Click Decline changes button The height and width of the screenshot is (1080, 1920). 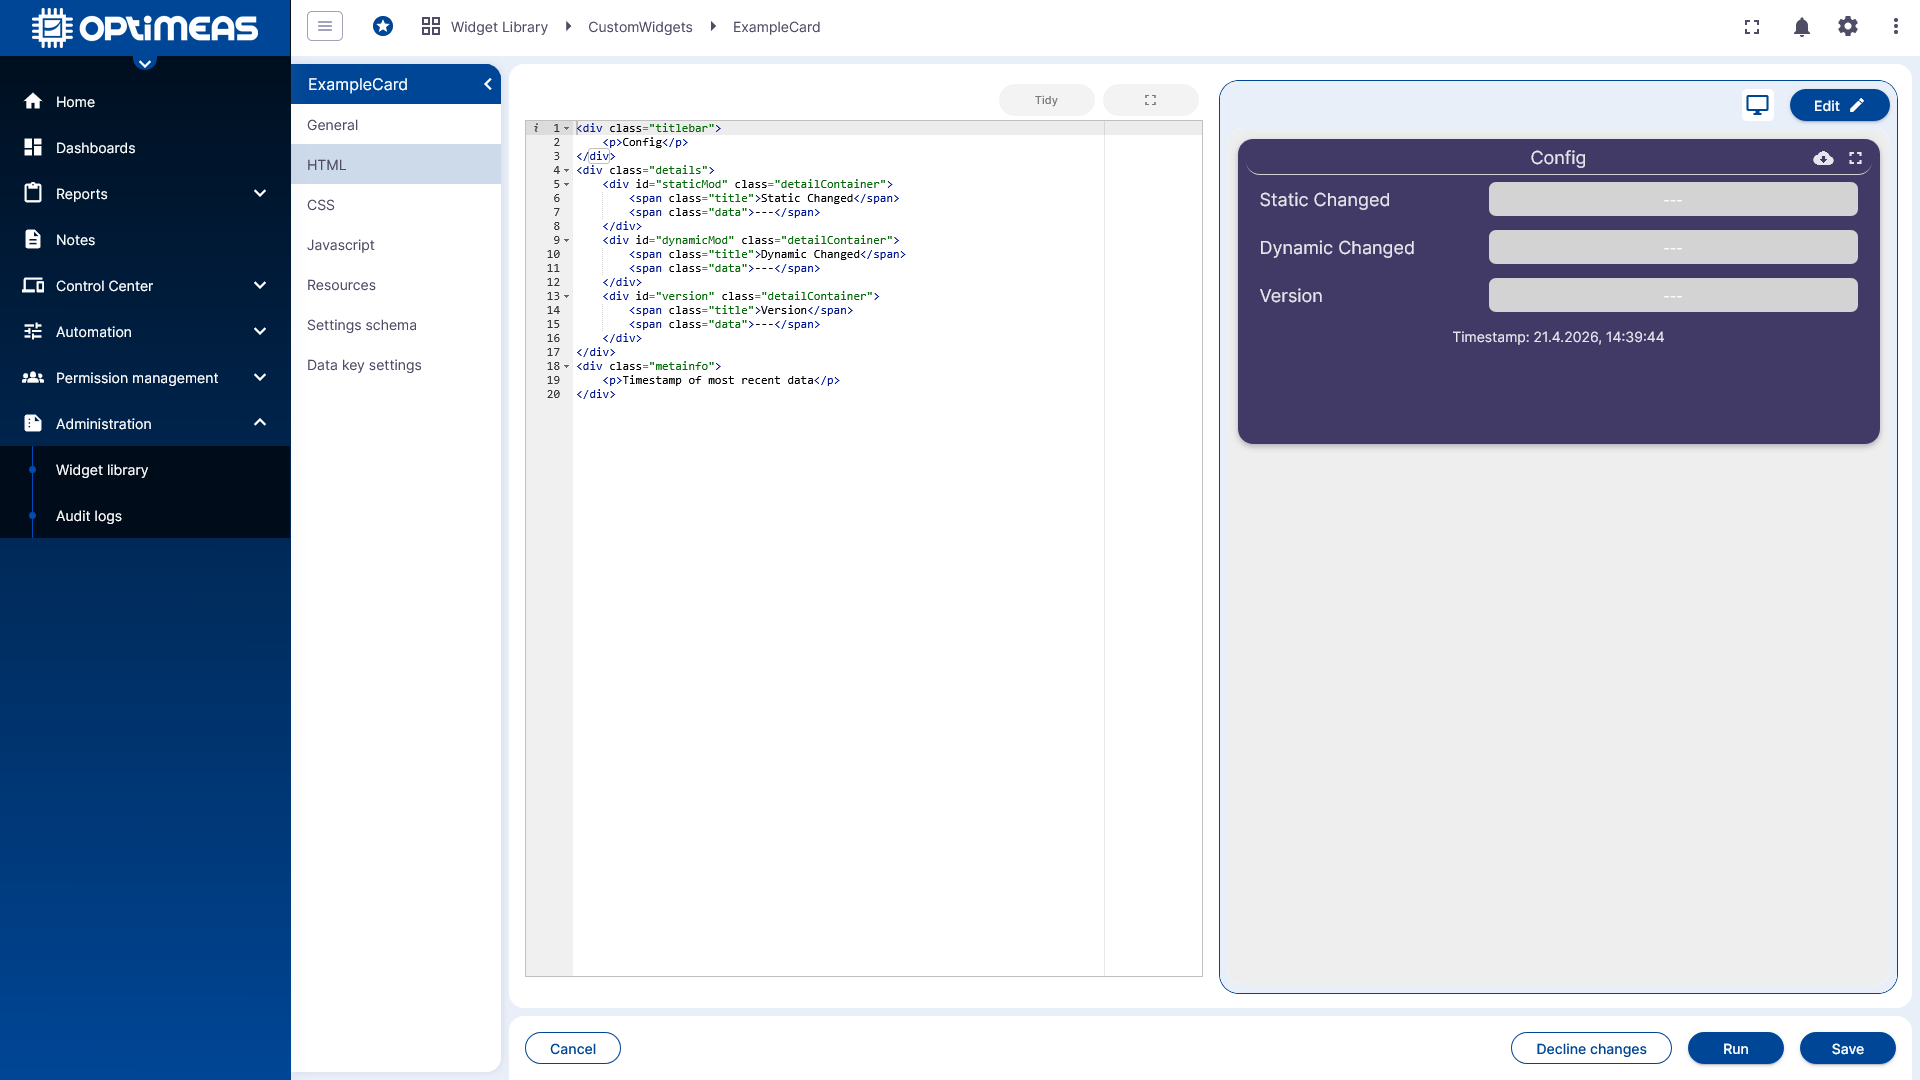[1591, 1048]
